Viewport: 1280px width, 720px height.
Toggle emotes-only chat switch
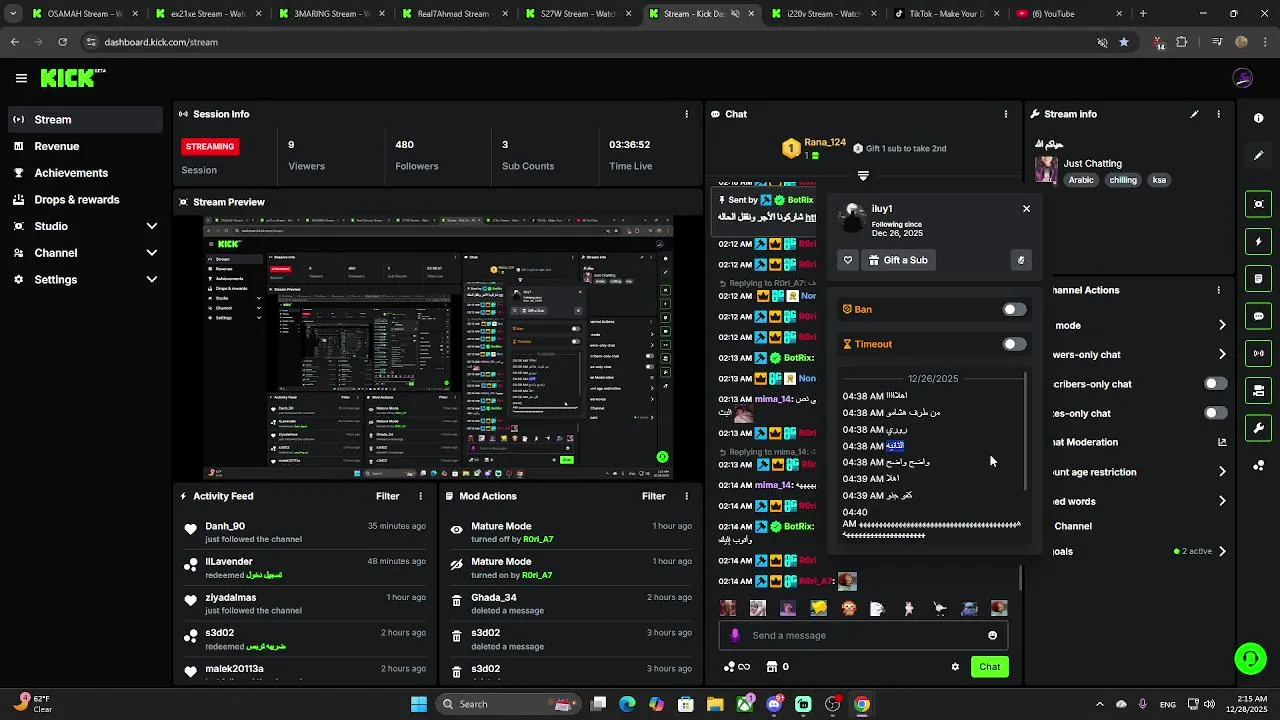pyautogui.click(x=1215, y=413)
